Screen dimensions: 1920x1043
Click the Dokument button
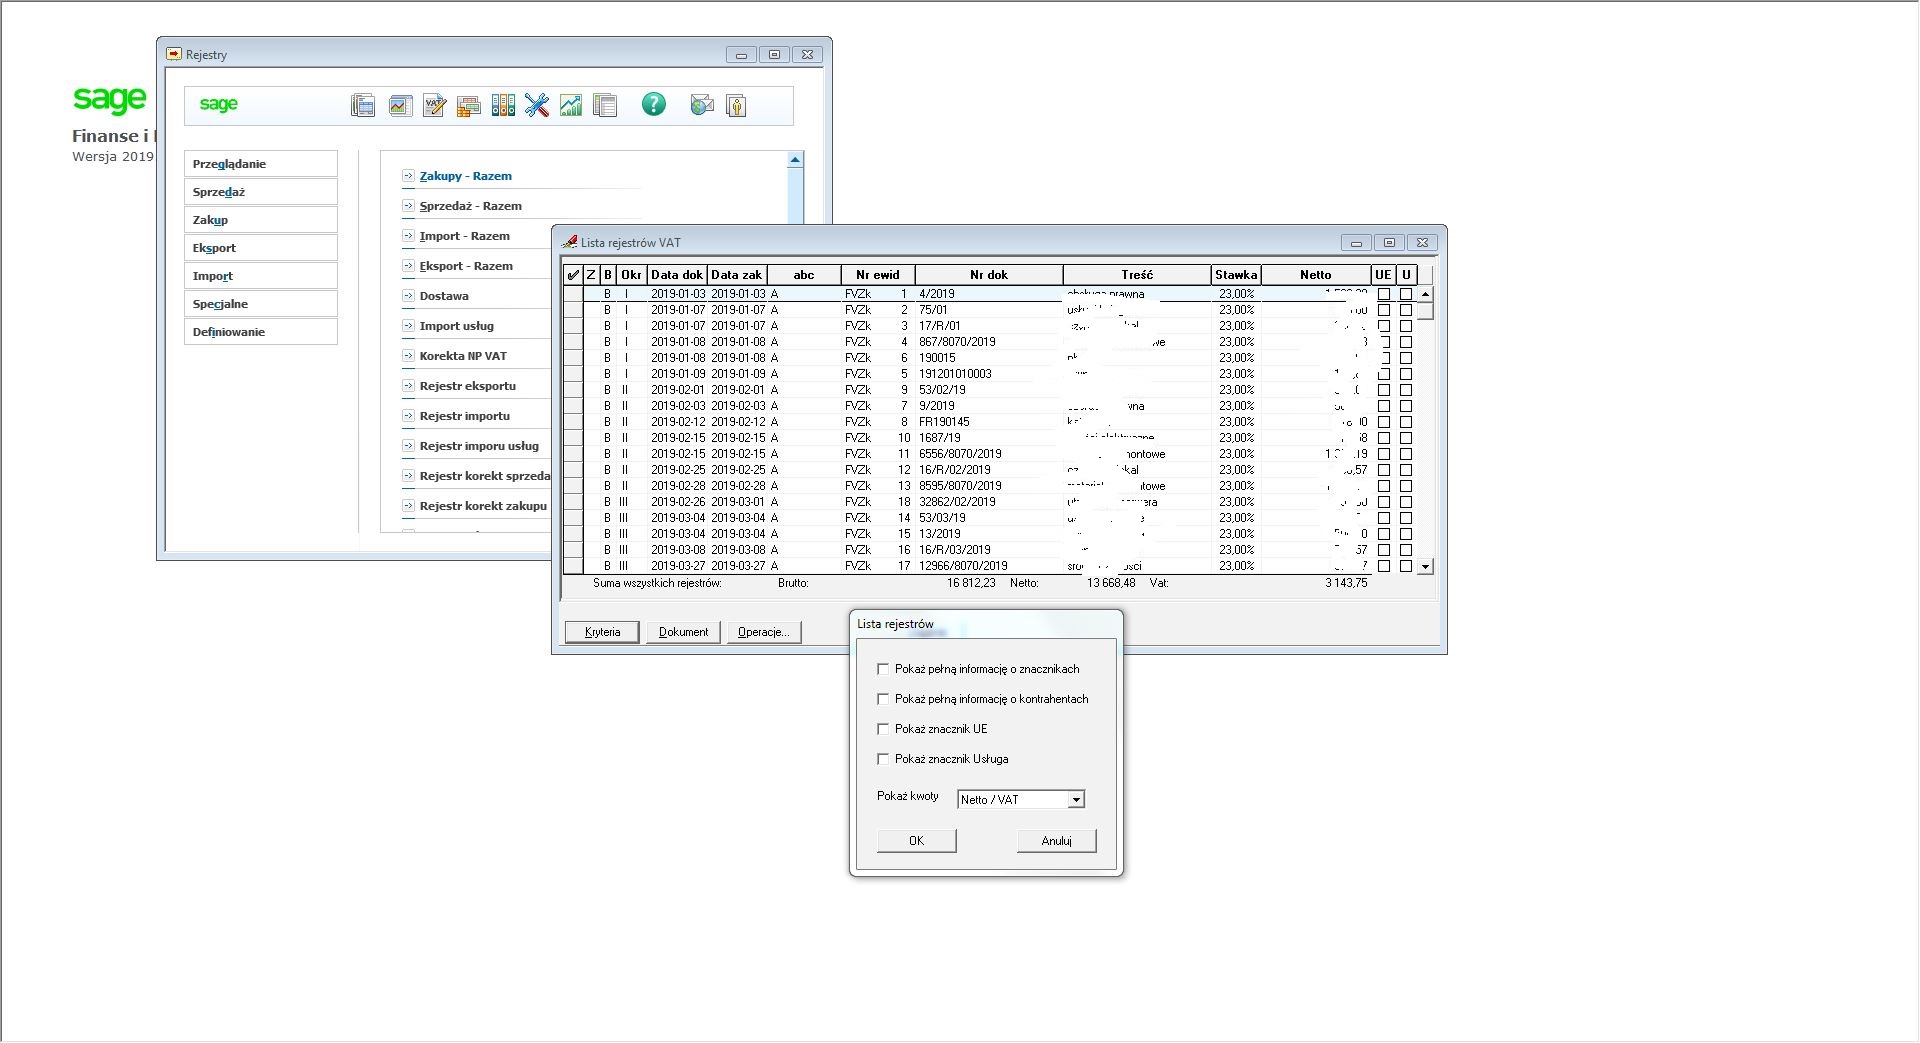click(x=684, y=632)
